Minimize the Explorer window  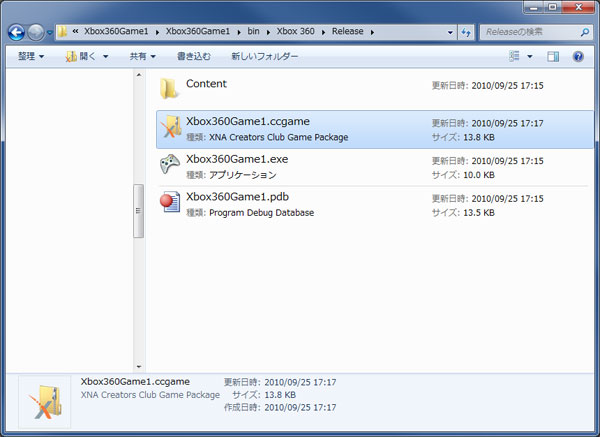tap(533, 7)
